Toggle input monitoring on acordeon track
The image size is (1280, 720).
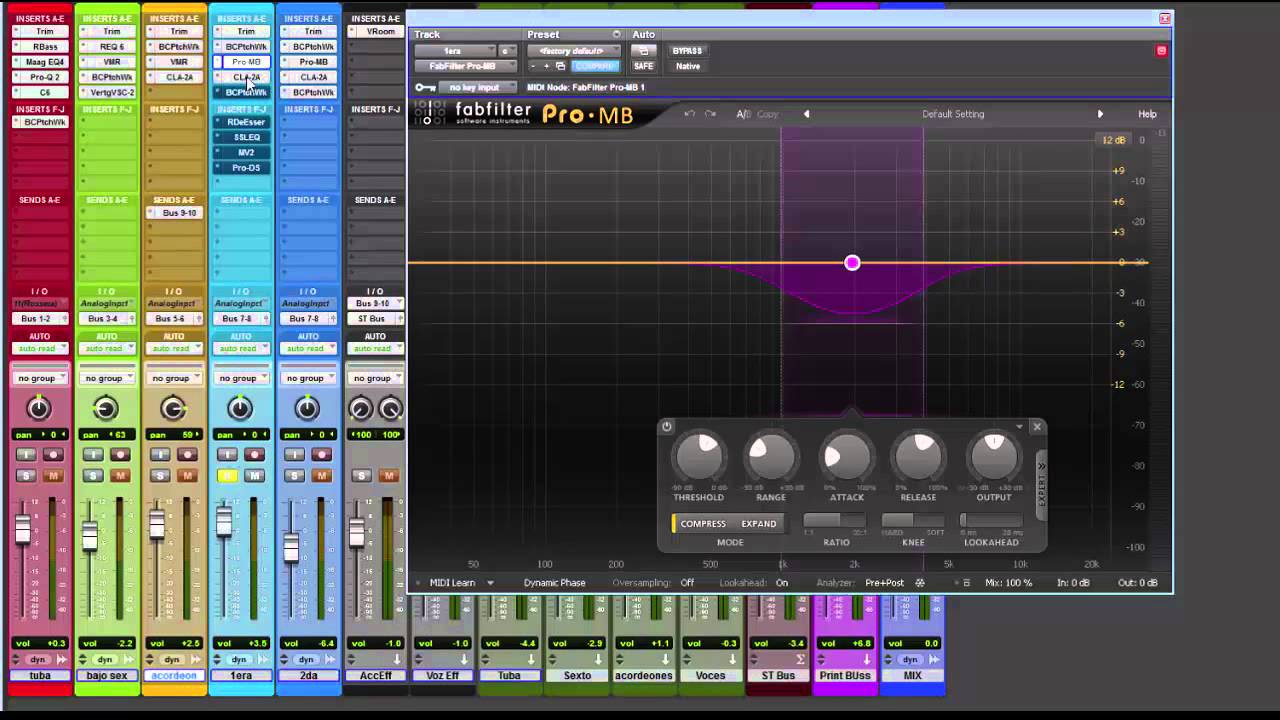click(x=159, y=455)
